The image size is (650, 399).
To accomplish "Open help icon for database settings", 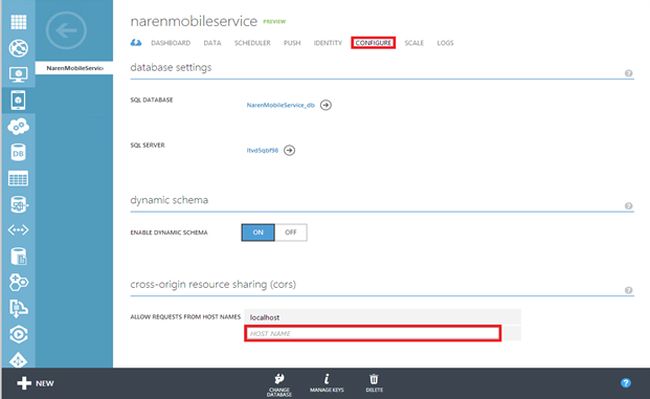I will (x=628, y=73).
